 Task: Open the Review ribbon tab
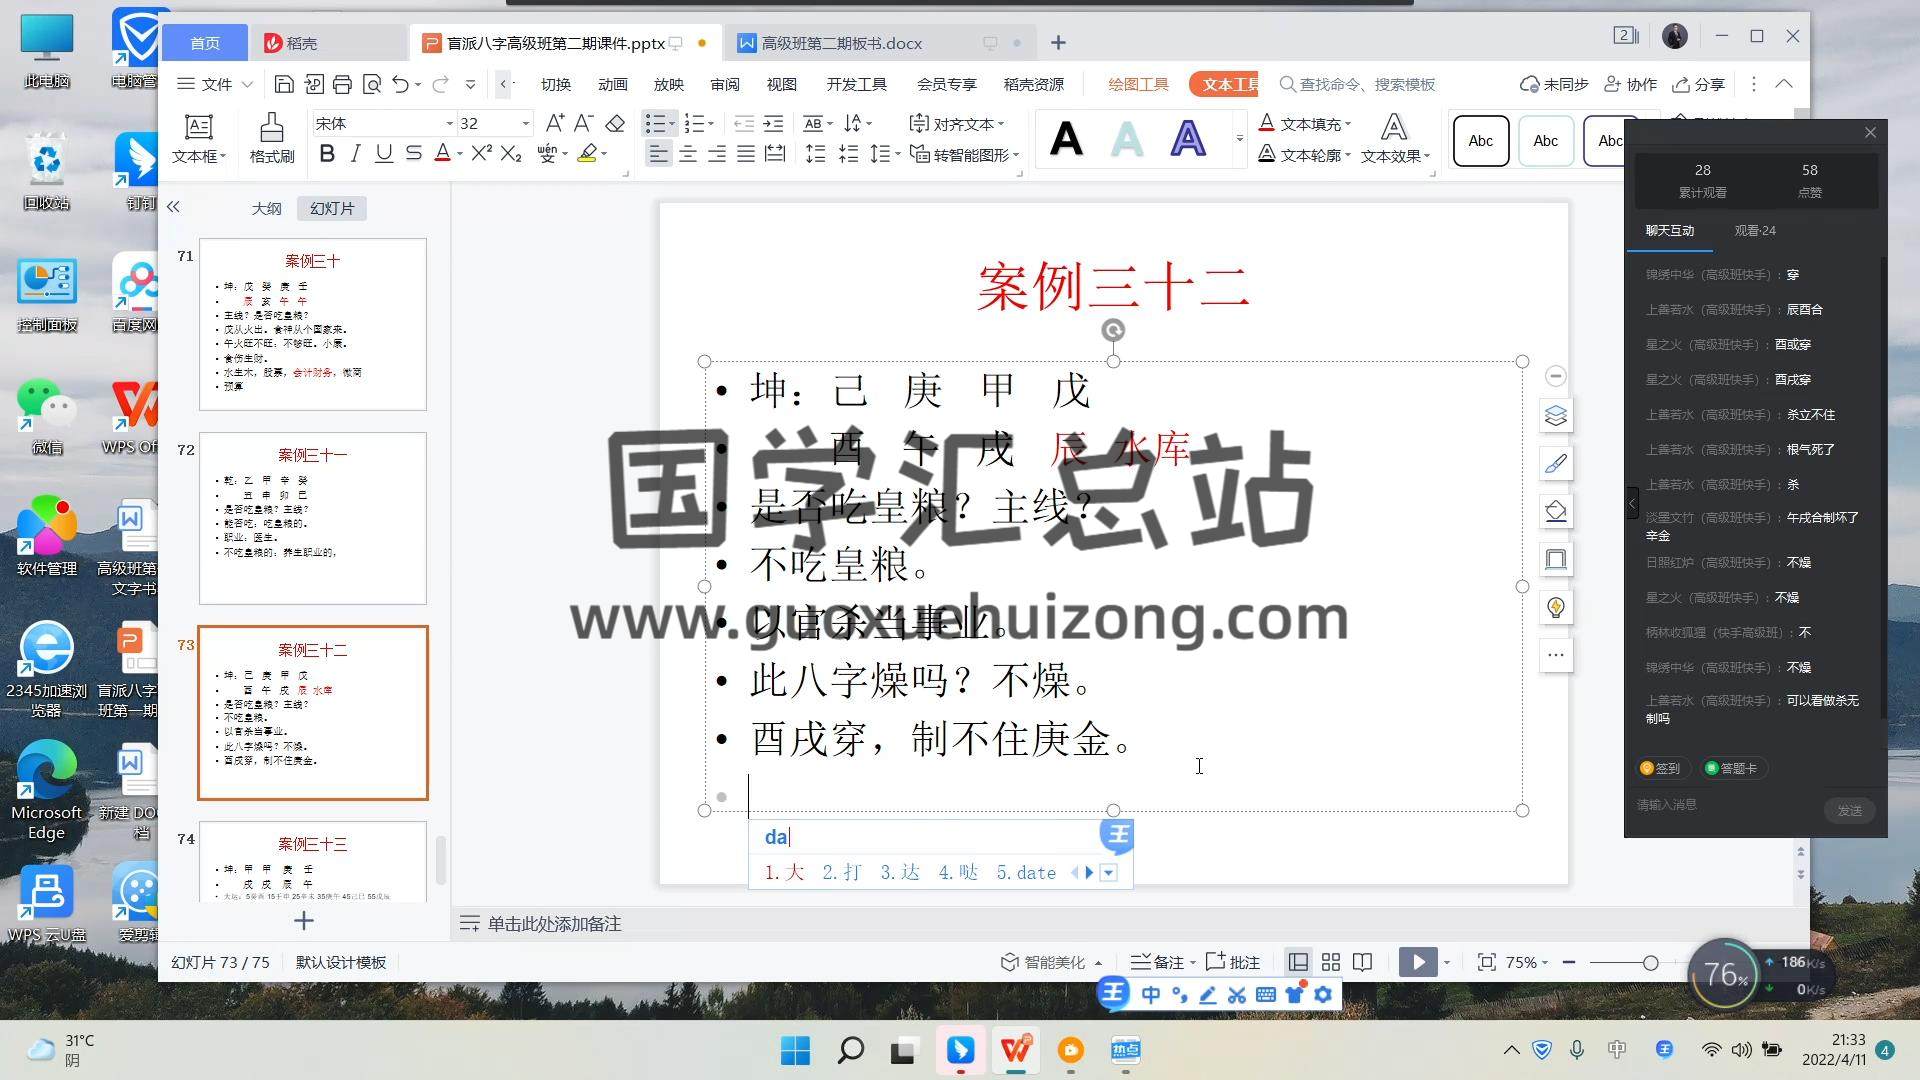[x=725, y=84]
